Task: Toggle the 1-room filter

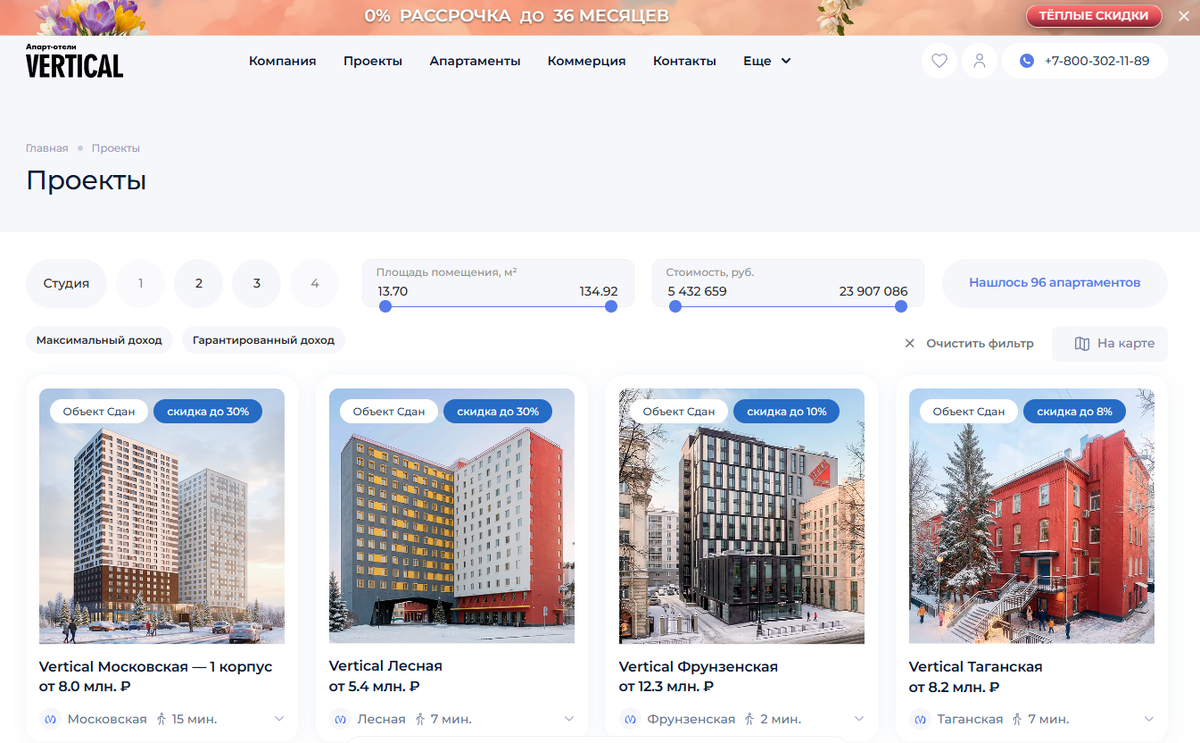Action: [140, 283]
